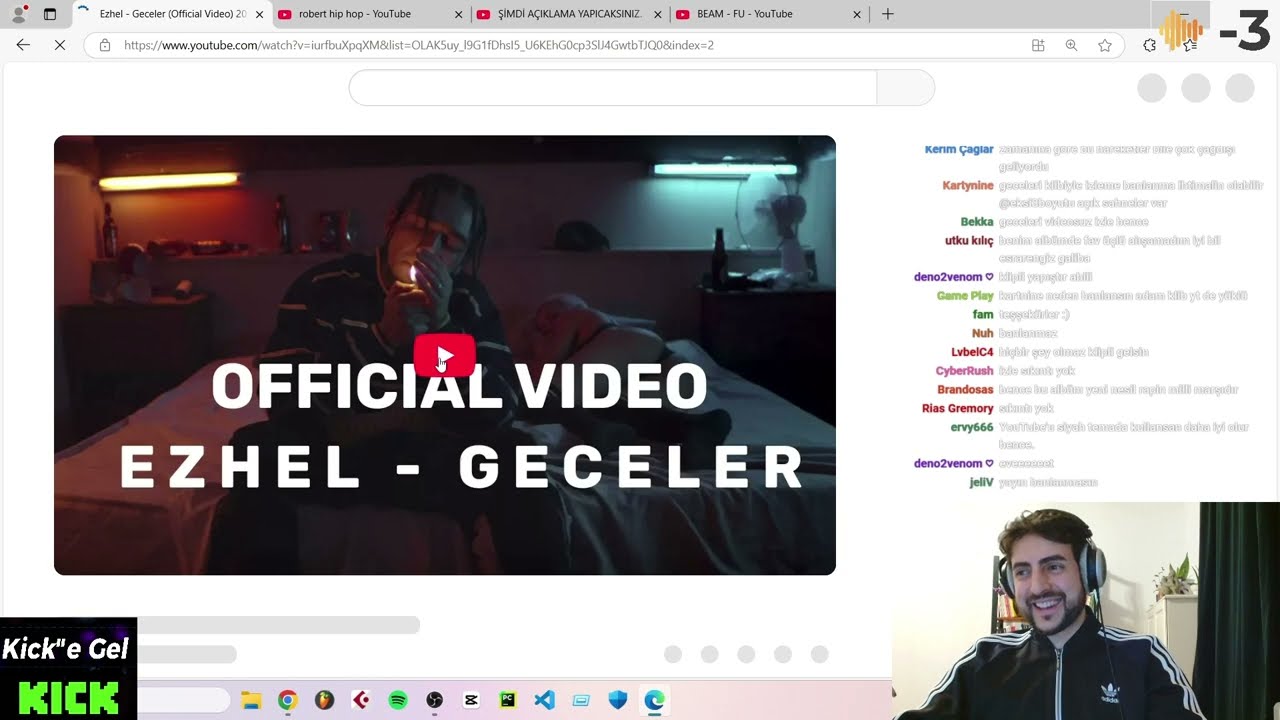Click chat username LvbelC4
Image resolution: width=1280 pixels, height=720 pixels.
point(972,352)
